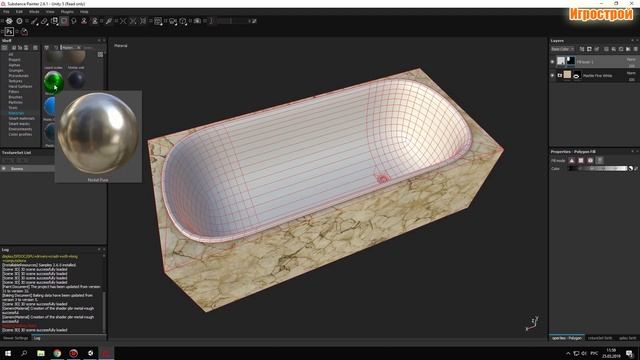The width and height of the screenshot is (640, 360).
Task: Click the mask thumbnail of Marble Fine White
Action: 577,76
